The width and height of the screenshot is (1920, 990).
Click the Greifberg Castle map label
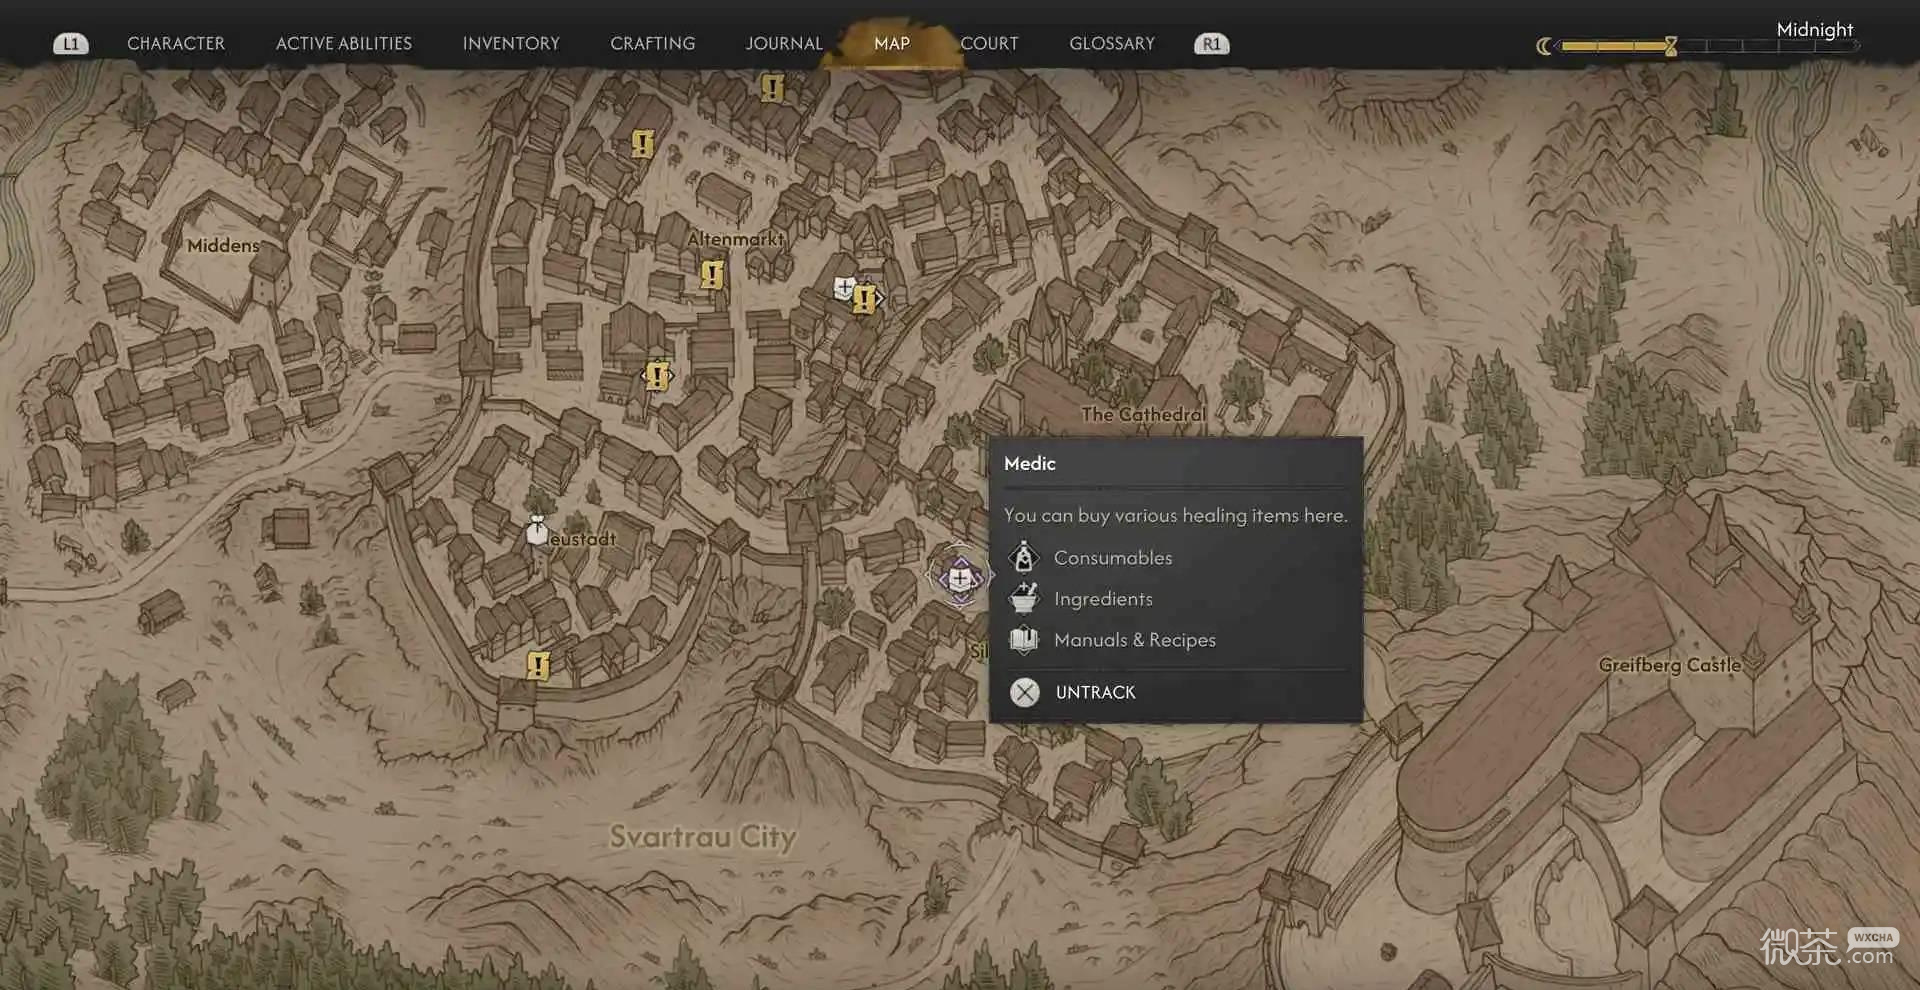click(1670, 665)
